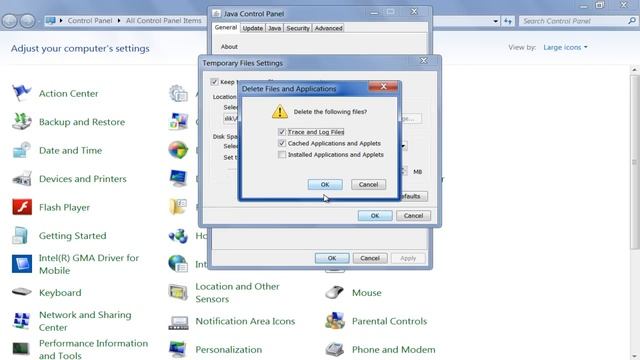Viewport: 640px width, 360px height.
Task: Open the Backup and Restore icon
Action: (21, 122)
